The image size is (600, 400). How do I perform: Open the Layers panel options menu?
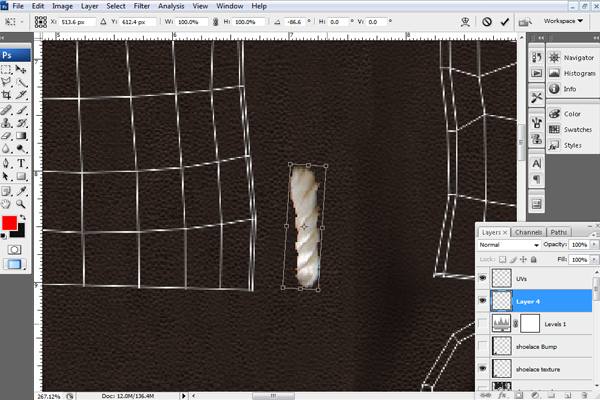click(594, 234)
